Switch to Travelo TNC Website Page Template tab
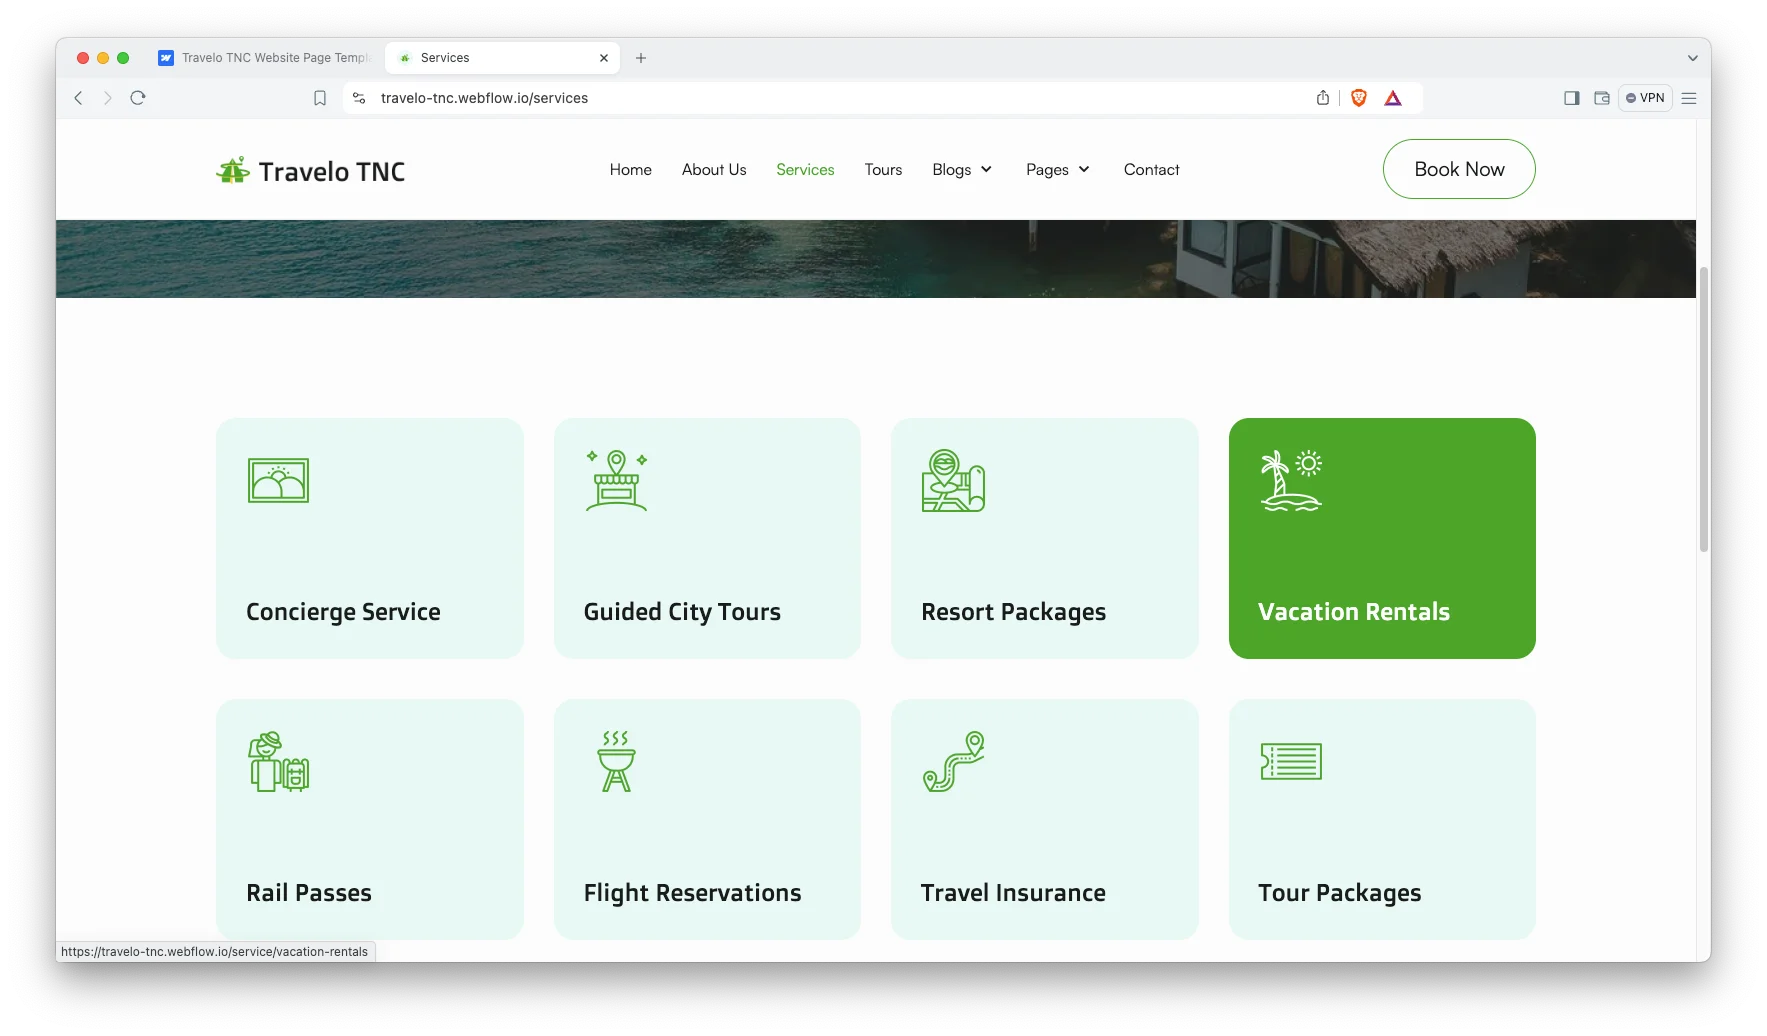The width and height of the screenshot is (1767, 1036). click(266, 58)
